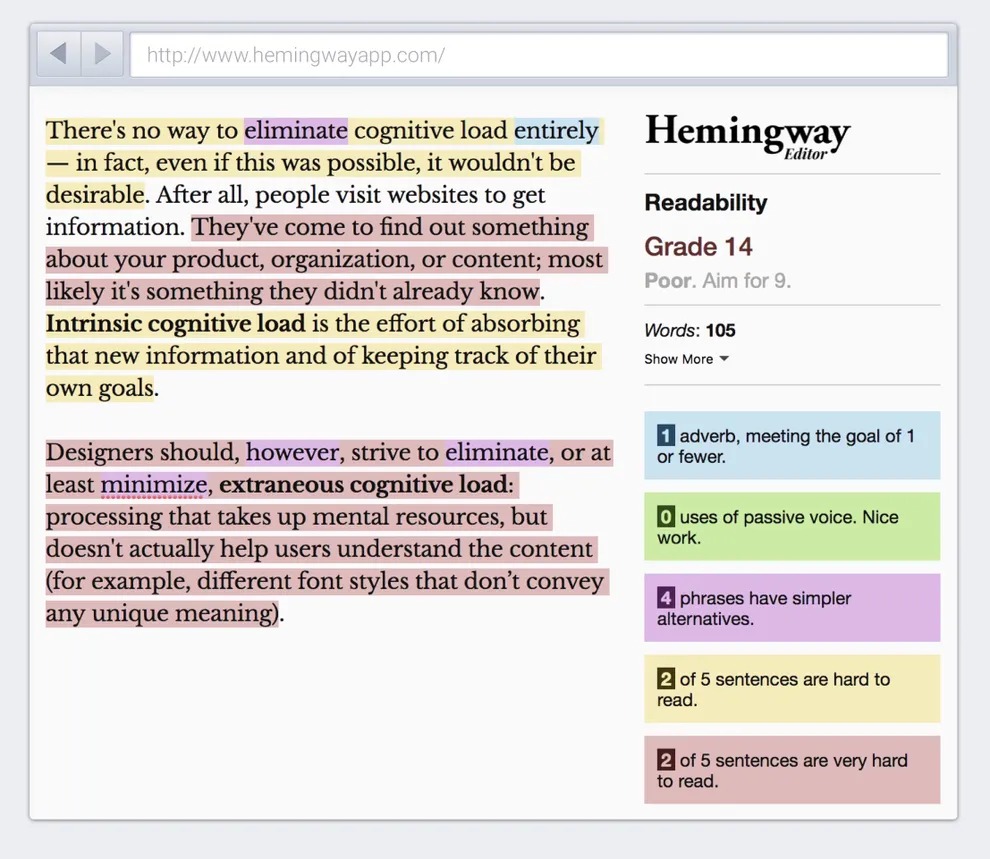Image resolution: width=990 pixels, height=859 pixels.
Task: Click the bold phrase 'extraneous cognitive load'
Action: click(x=363, y=485)
